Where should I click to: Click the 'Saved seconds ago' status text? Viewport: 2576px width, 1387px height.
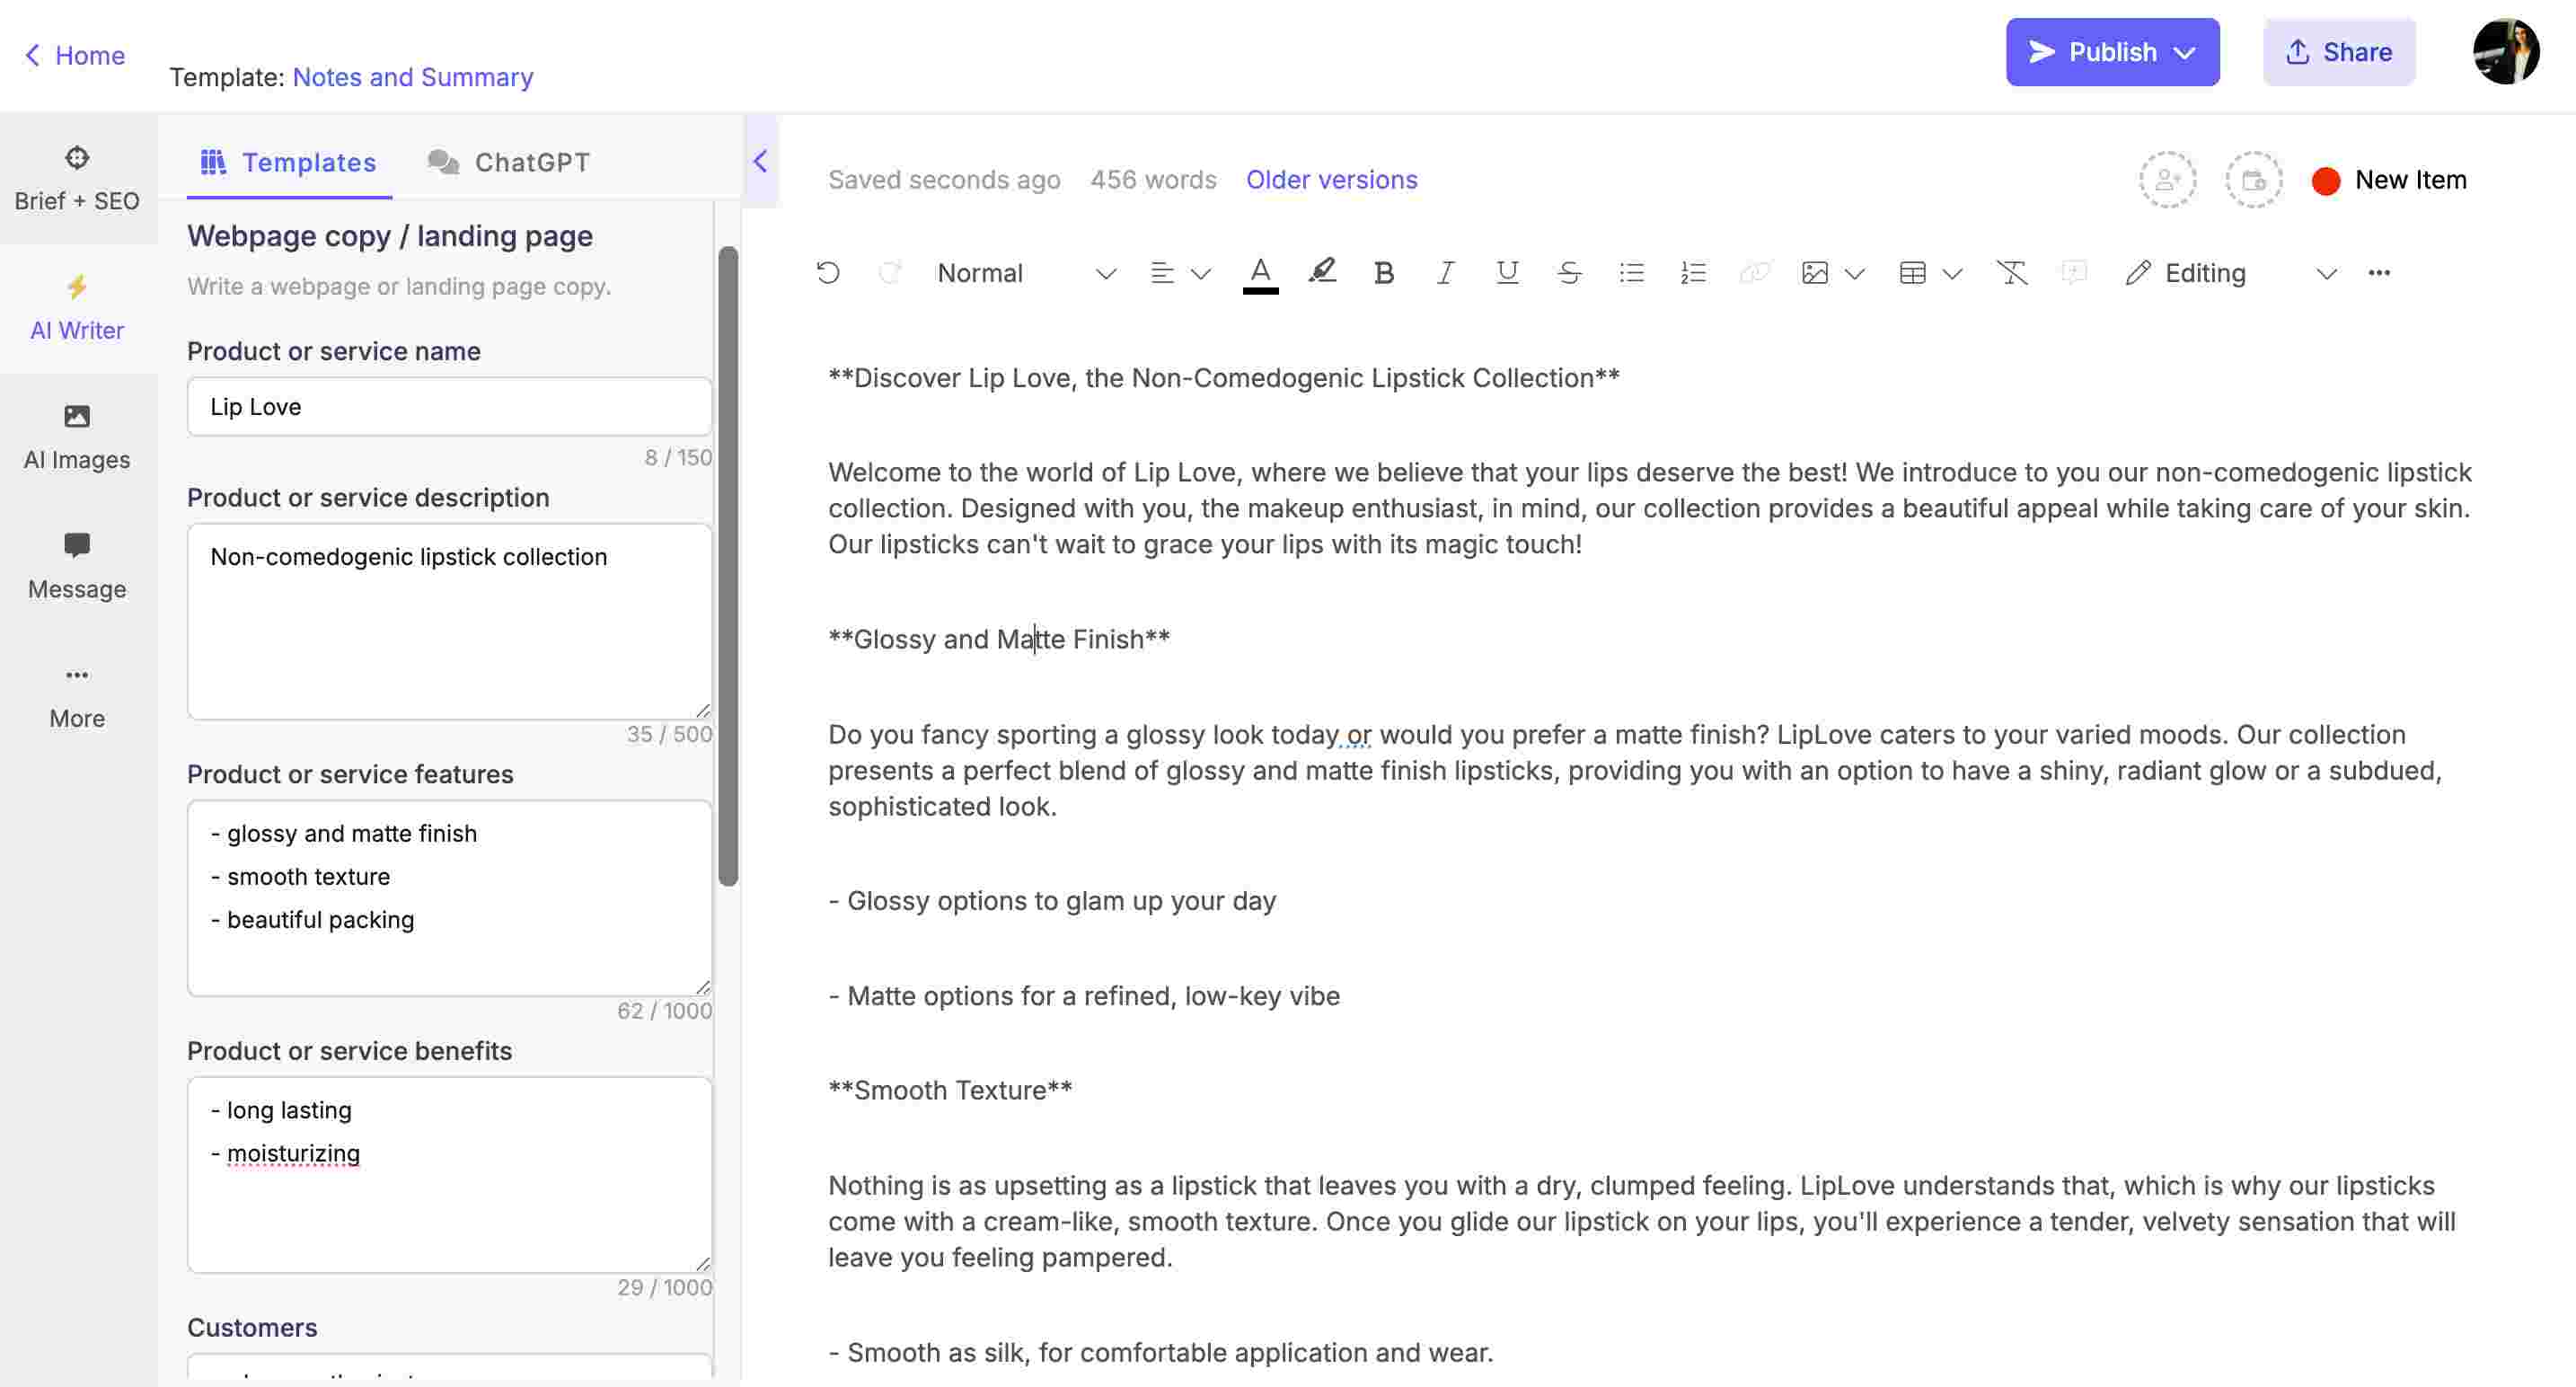(944, 180)
